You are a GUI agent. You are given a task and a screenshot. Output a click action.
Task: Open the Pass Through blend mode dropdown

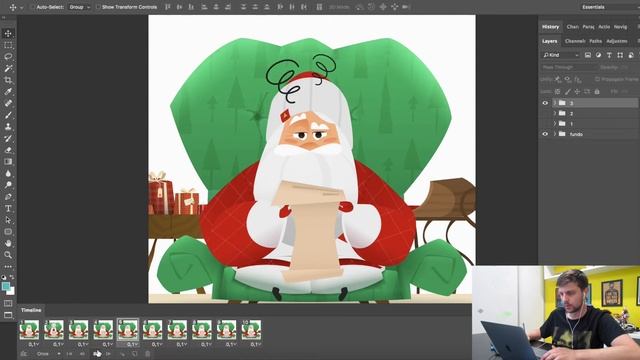[x=568, y=67]
